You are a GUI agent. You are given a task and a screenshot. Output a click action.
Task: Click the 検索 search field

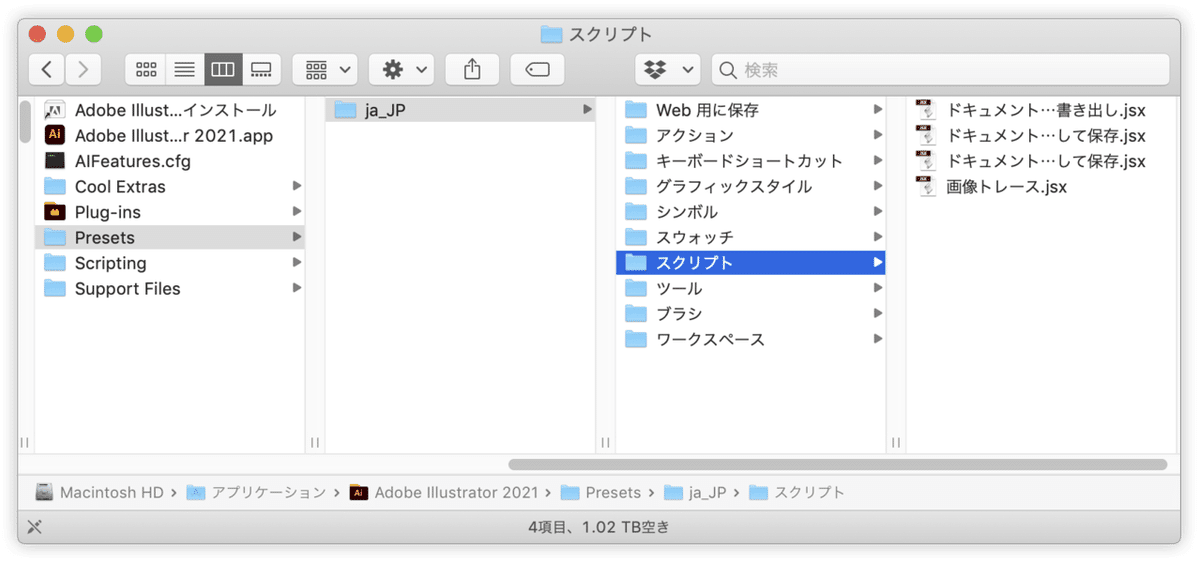pos(941,69)
